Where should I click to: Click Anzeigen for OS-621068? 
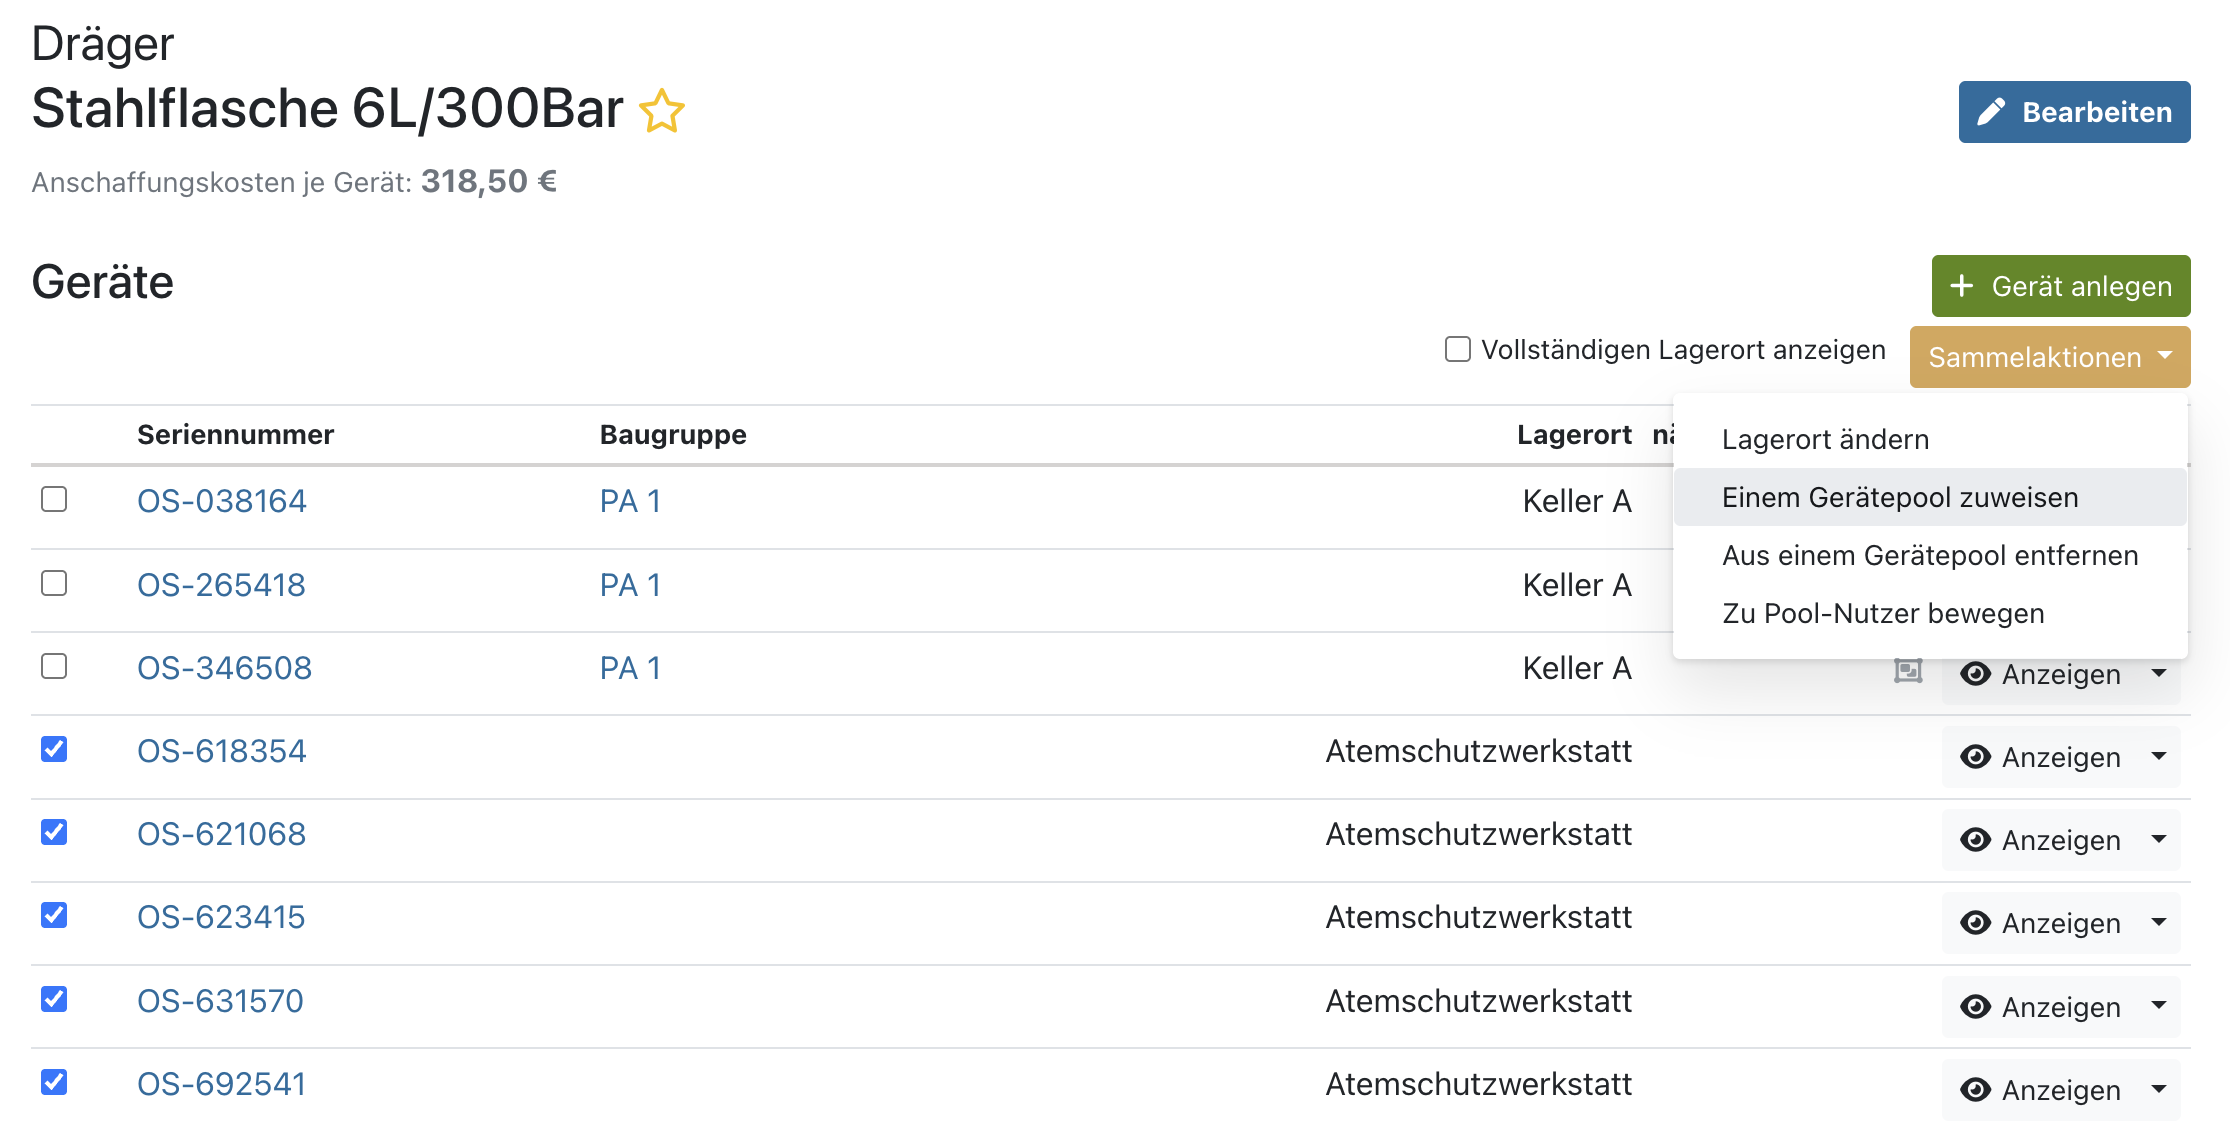click(x=2040, y=840)
